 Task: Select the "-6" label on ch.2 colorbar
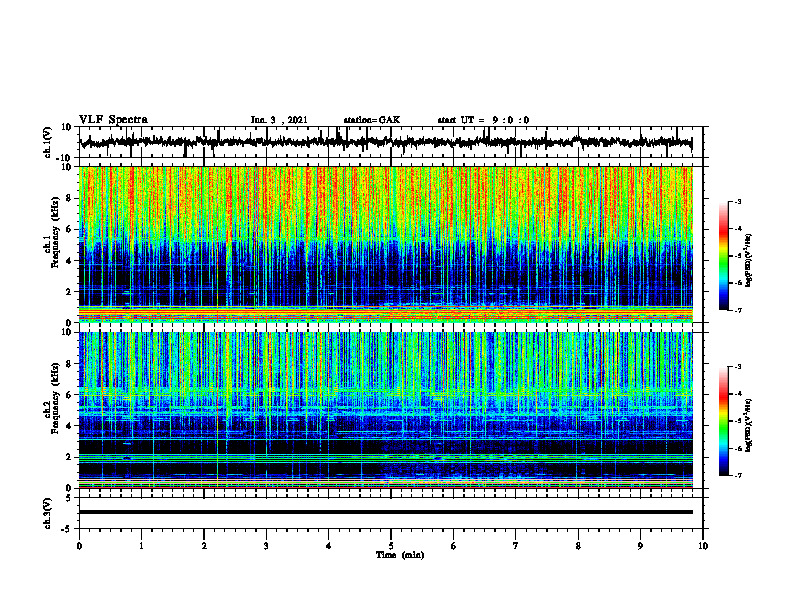tap(737, 448)
